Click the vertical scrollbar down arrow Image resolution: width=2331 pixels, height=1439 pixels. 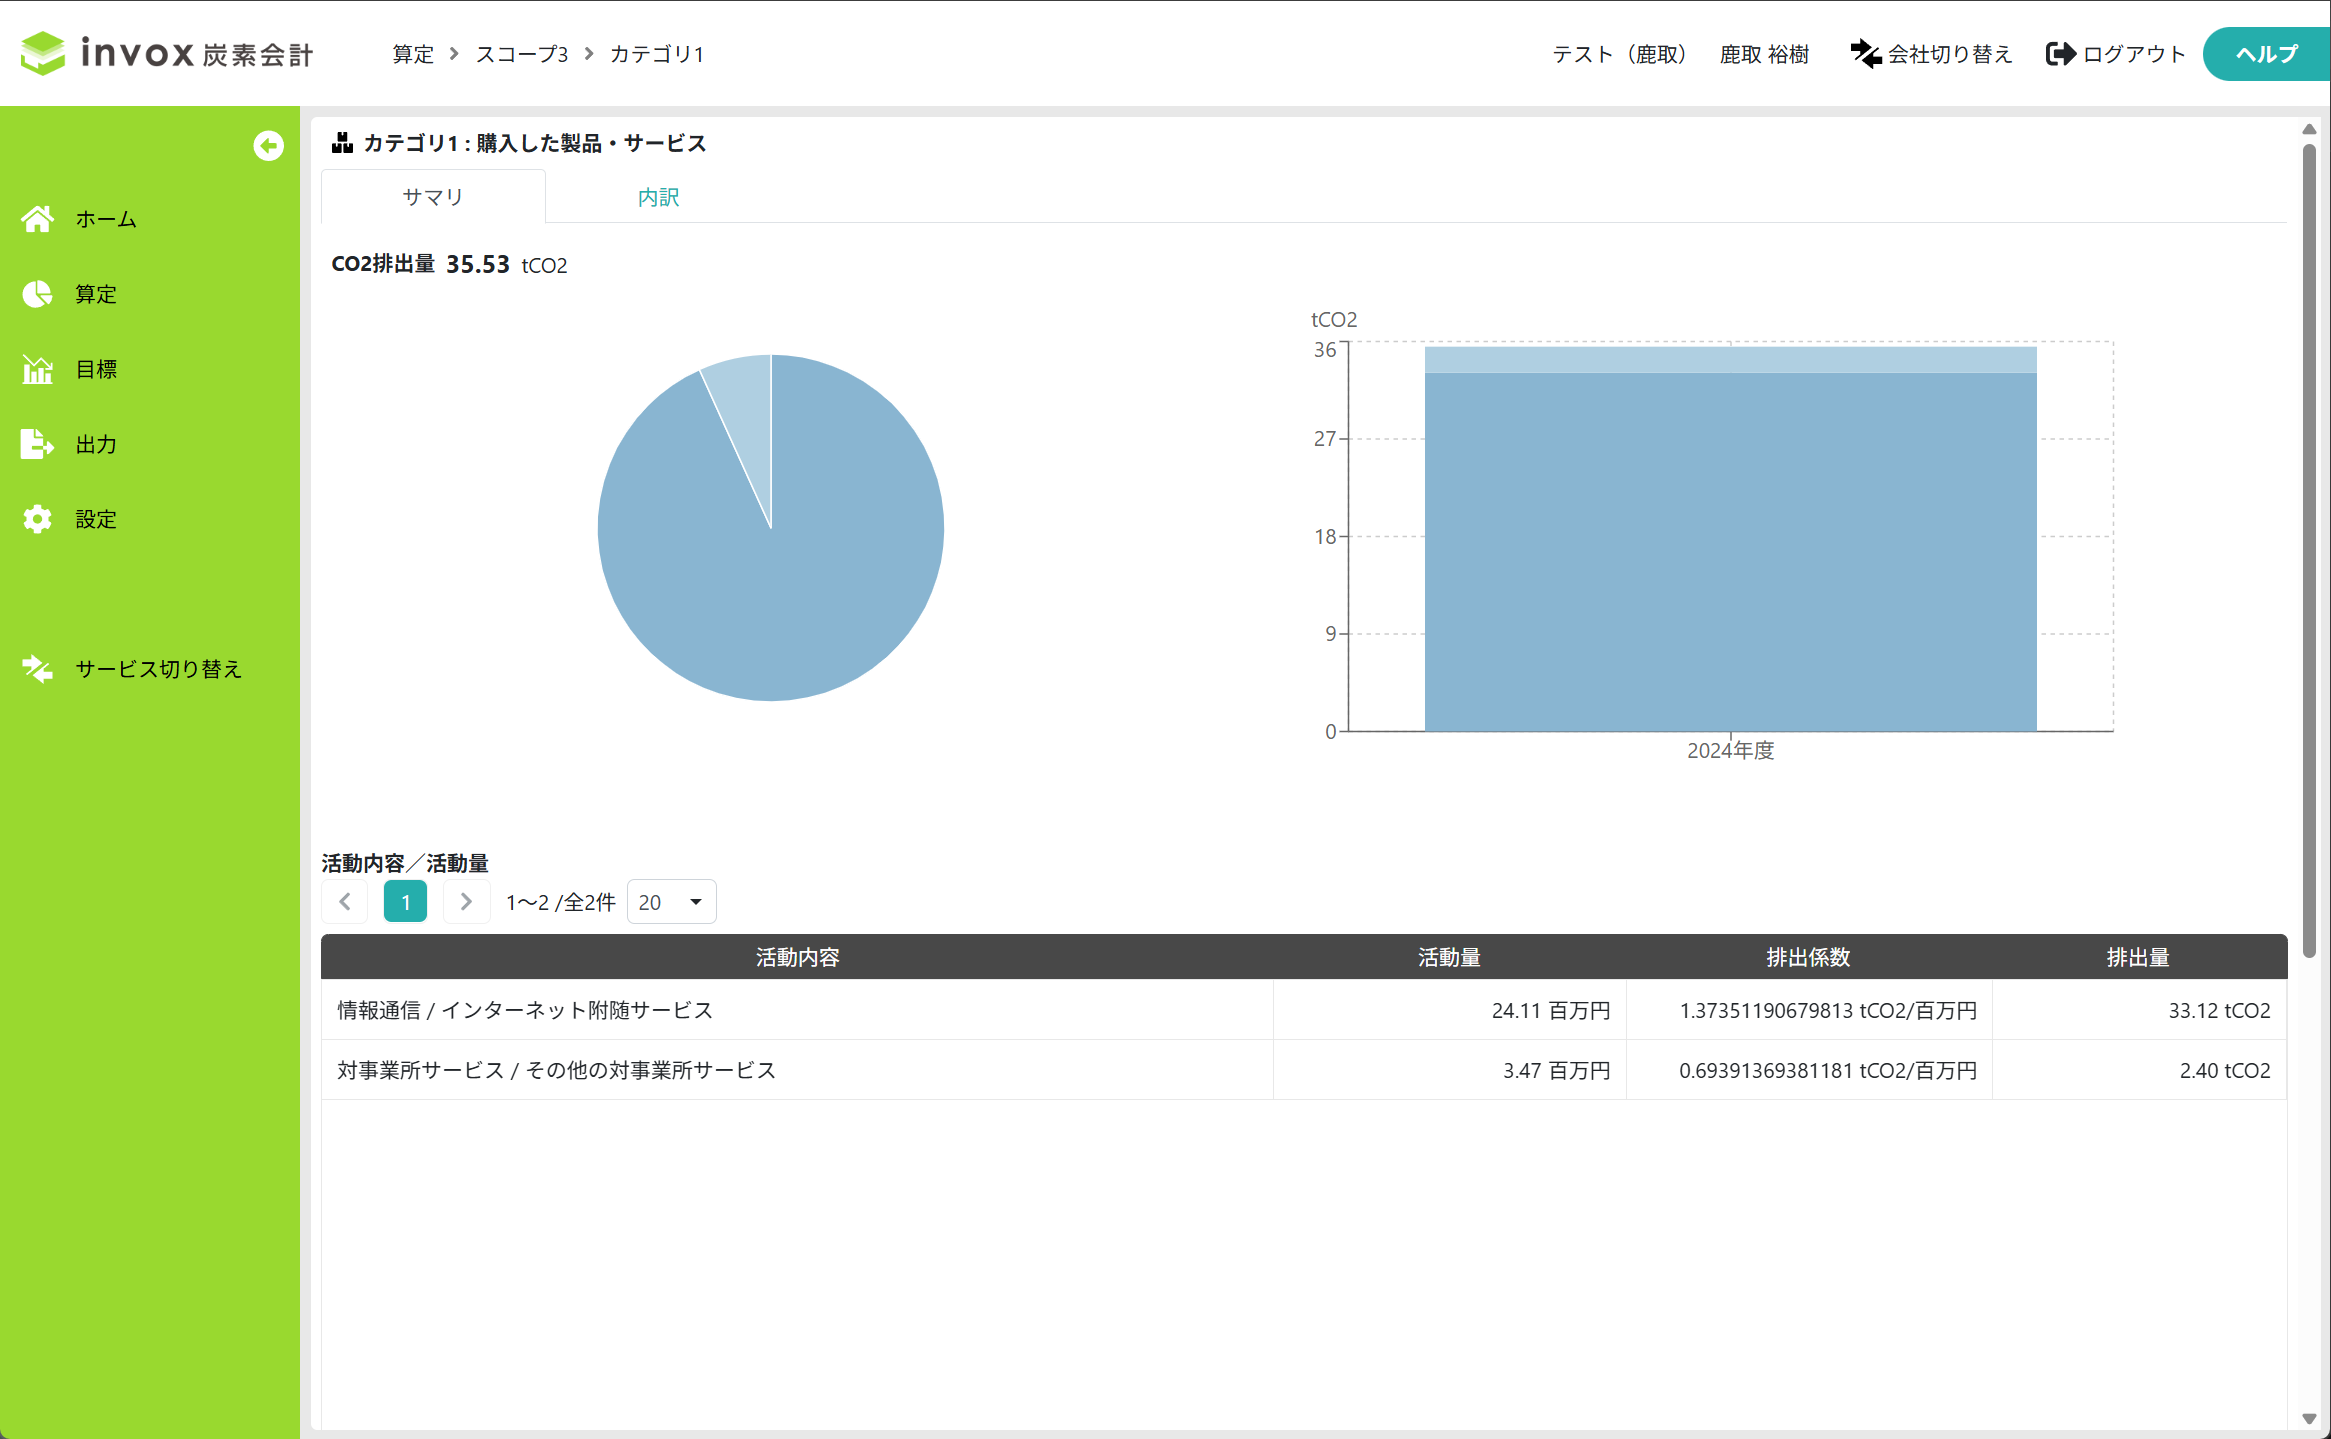coord(2309,1418)
